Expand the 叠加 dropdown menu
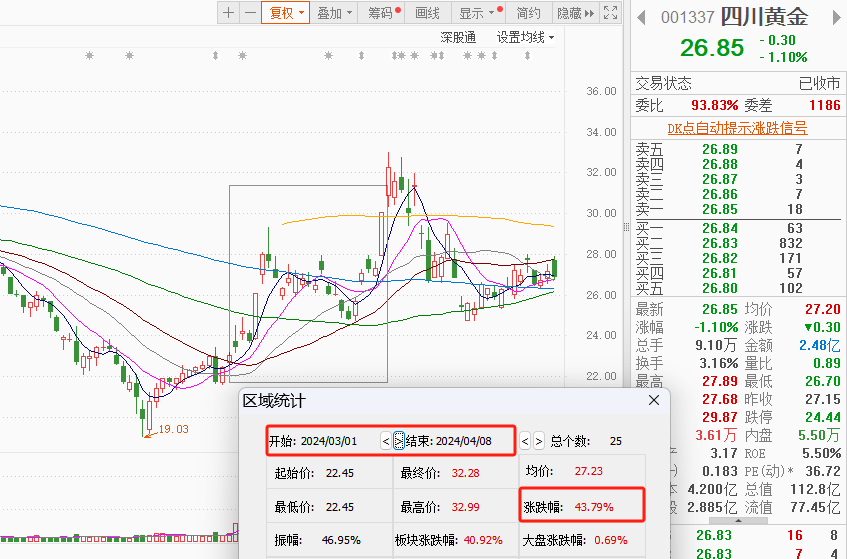The image size is (847, 559). [x=334, y=13]
